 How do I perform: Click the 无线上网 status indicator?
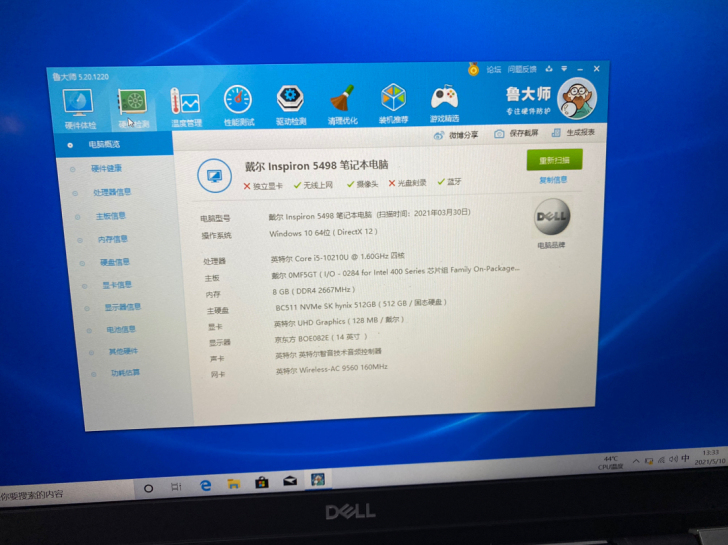(x=313, y=185)
